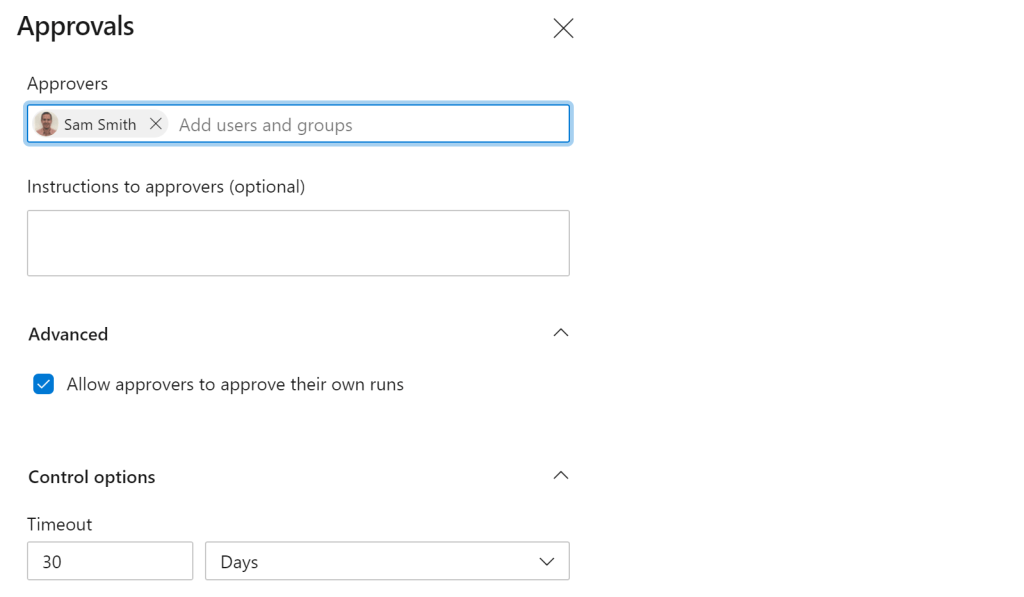Screen dimensions: 1024x597
Task: Click the Approvals panel title
Action: pyautogui.click(x=76, y=27)
